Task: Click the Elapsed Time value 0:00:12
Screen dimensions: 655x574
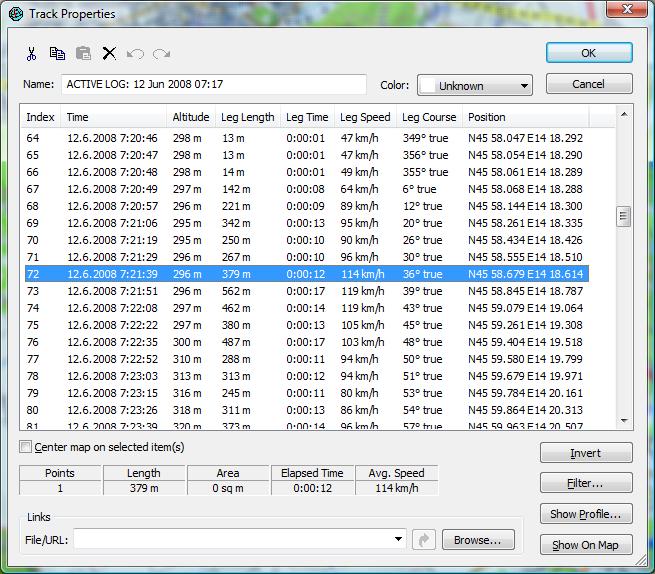Action: pyautogui.click(x=312, y=488)
